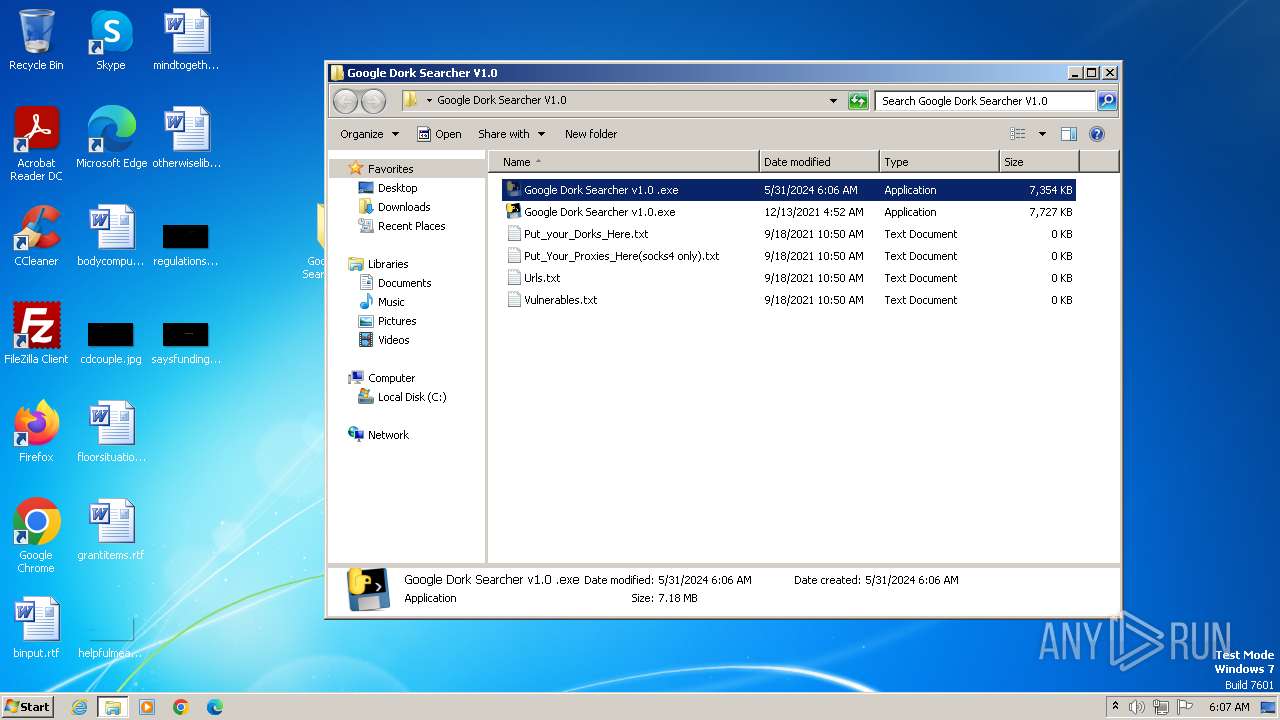Open address bar history dropdown arrow

[x=833, y=100]
